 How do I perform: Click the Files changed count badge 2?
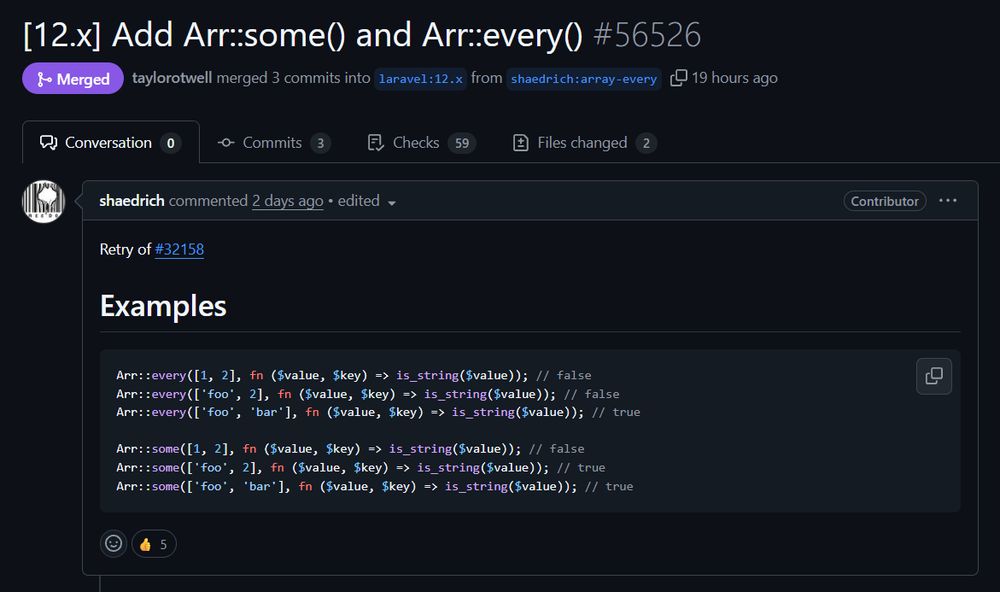click(x=646, y=144)
